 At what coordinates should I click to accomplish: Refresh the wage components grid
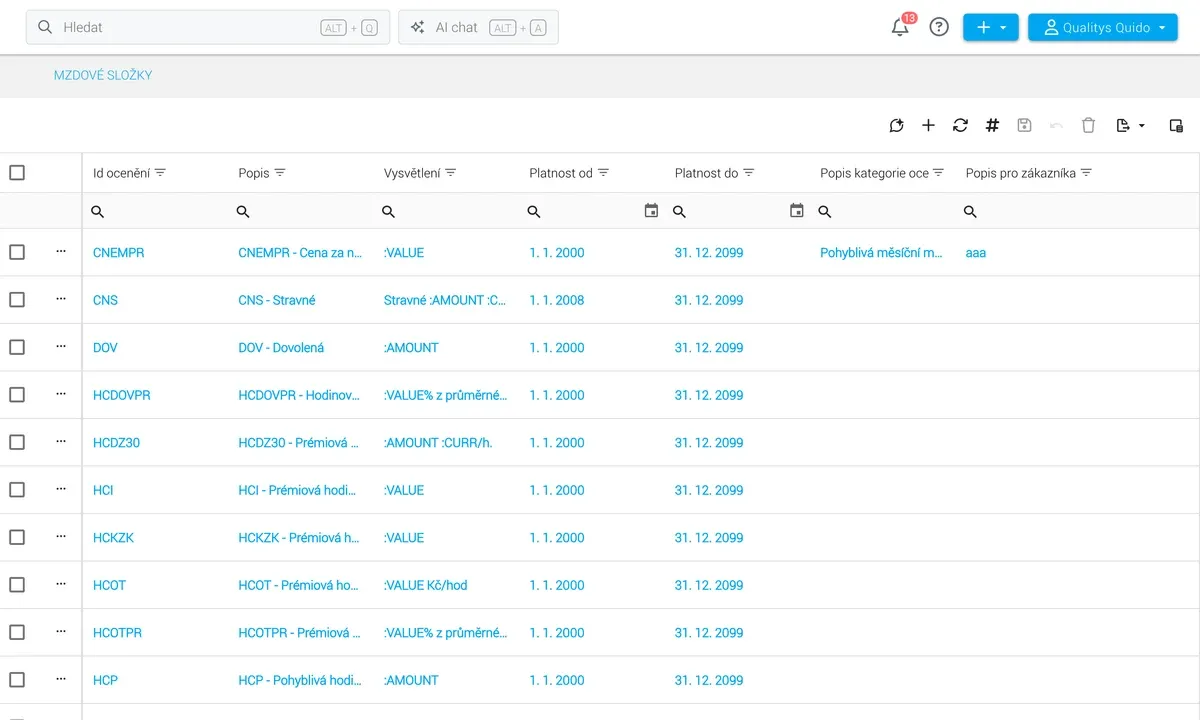(x=960, y=125)
